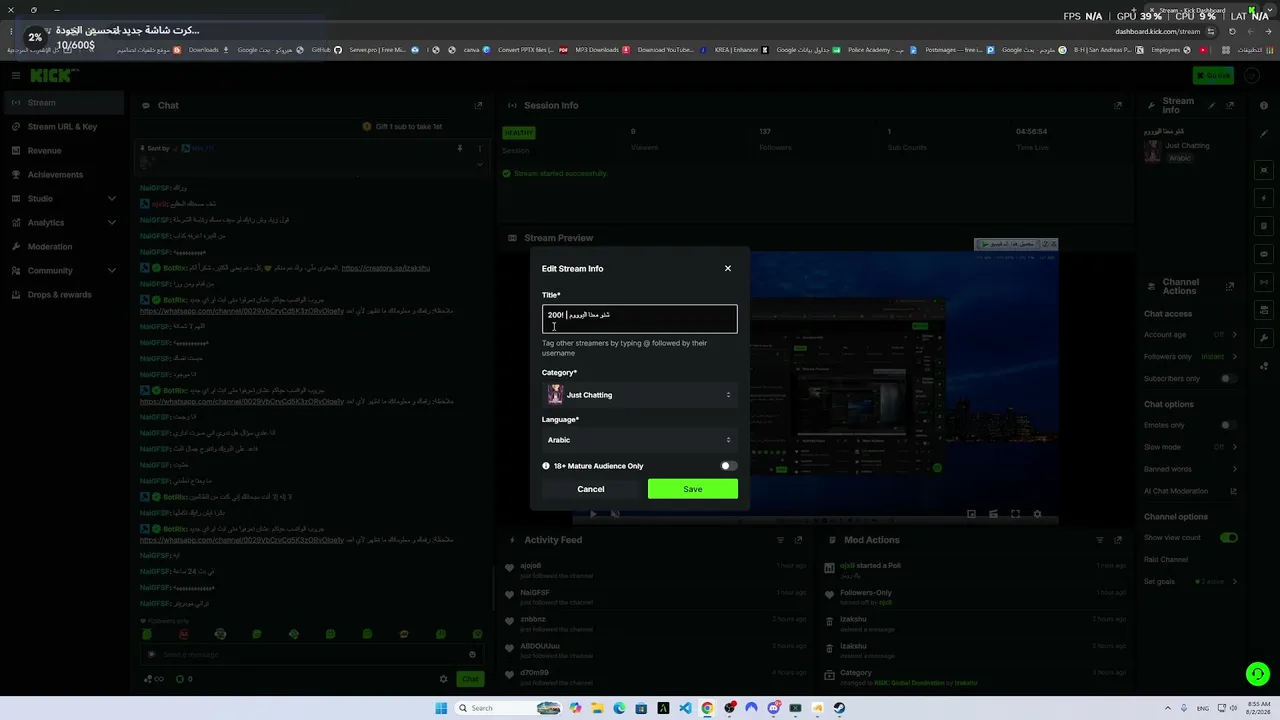Open the Kick sidebar hamburger menu
This screenshot has height=720, width=1280.
coord(16,76)
